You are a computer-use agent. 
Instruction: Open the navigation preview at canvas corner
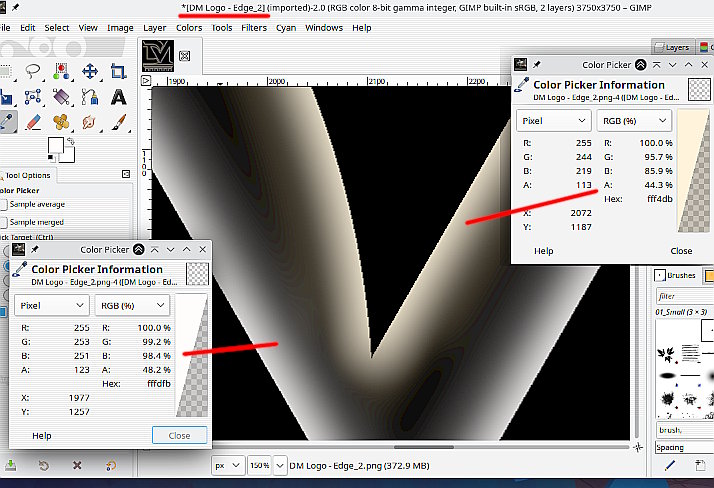tap(638, 447)
